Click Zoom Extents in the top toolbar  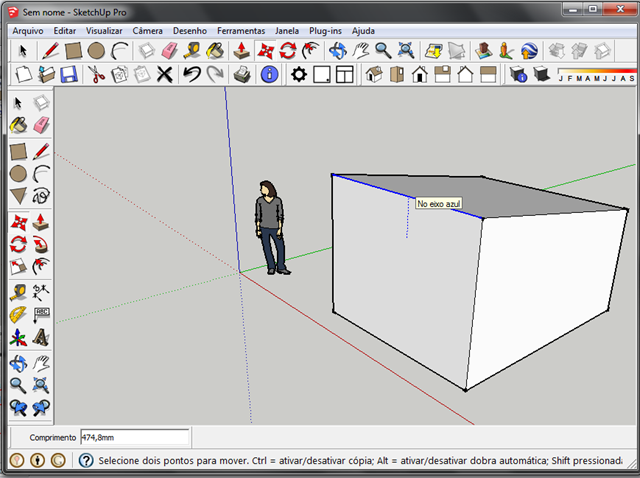point(406,51)
